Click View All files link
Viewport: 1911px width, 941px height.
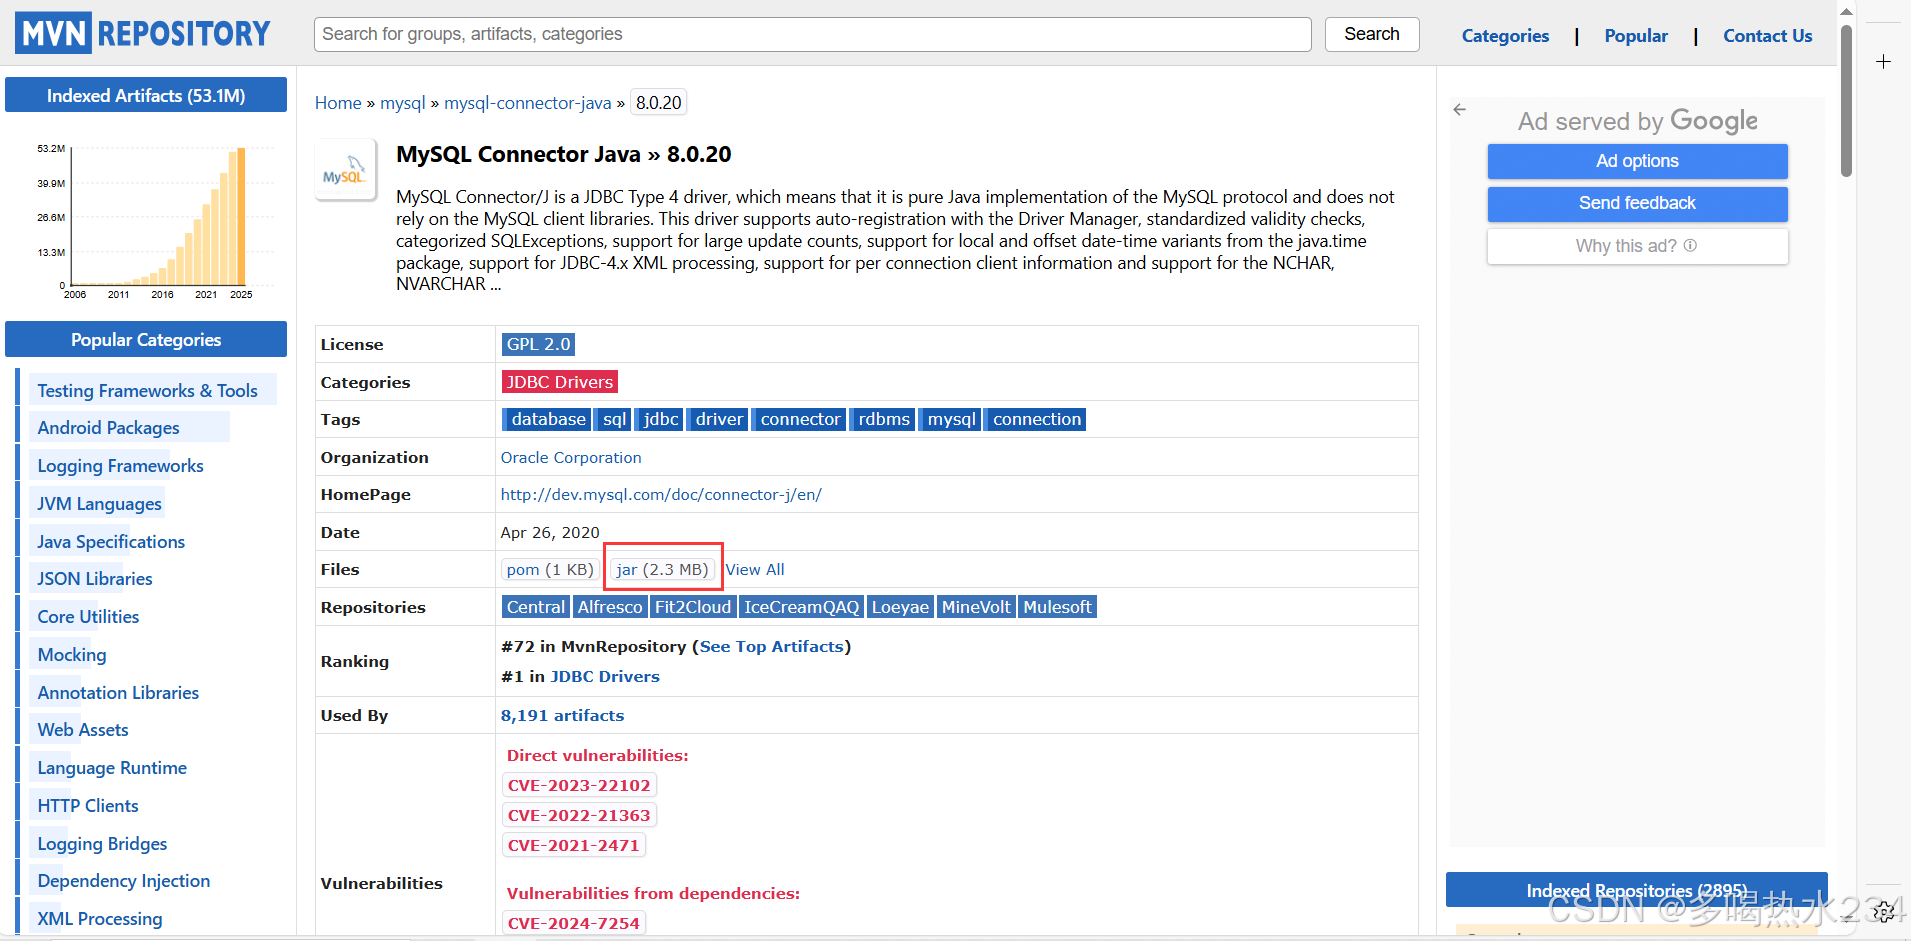pyautogui.click(x=755, y=570)
